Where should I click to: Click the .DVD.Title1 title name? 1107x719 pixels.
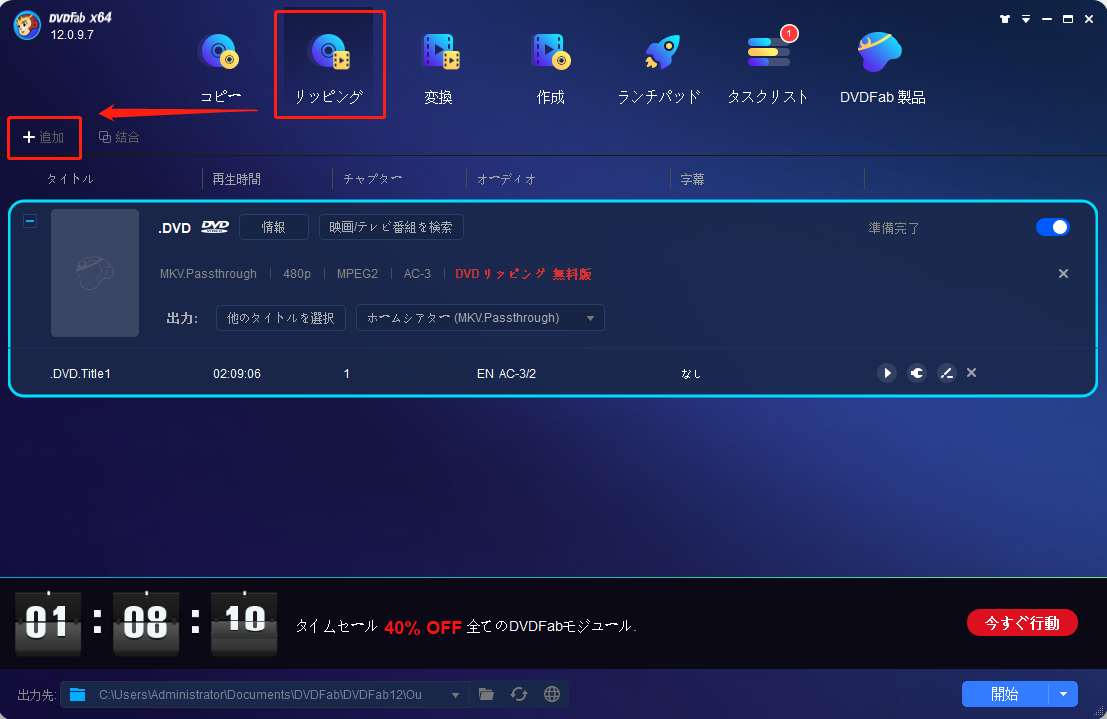[x=80, y=374]
